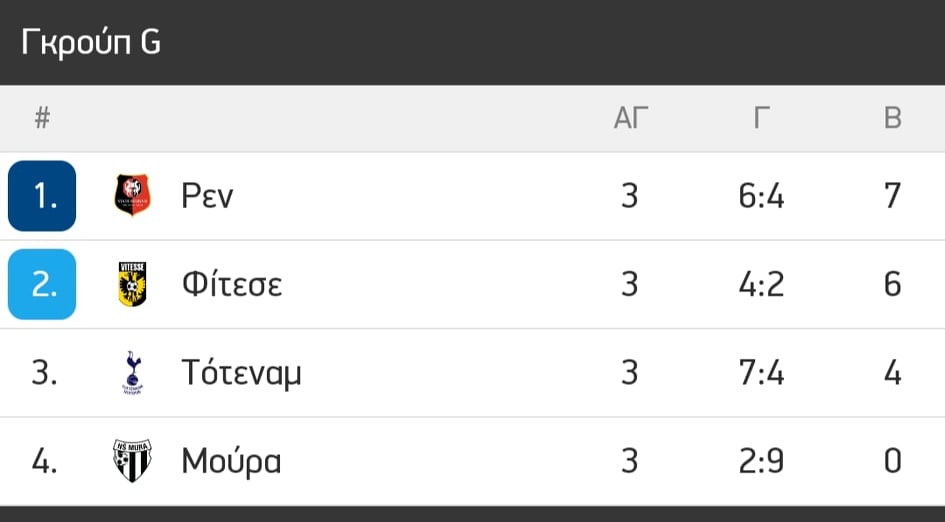The width and height of the screenshot is (945, 522).
Task: Select the light blue position 2 badge
Action: 42,284
